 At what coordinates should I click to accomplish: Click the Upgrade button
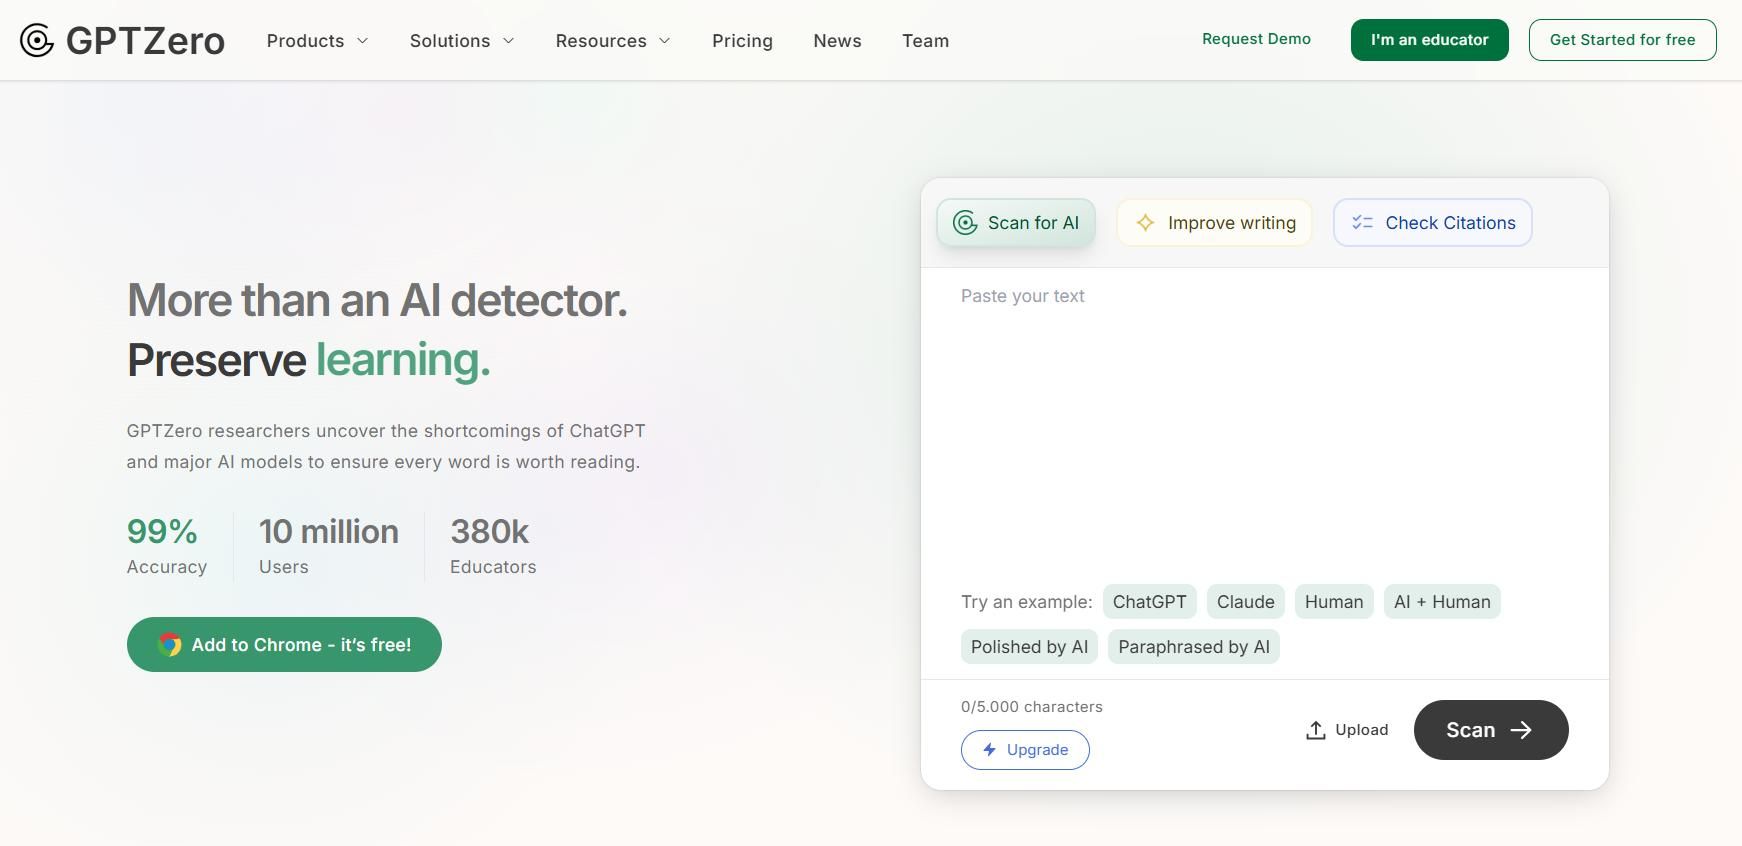coord(1025,750)
